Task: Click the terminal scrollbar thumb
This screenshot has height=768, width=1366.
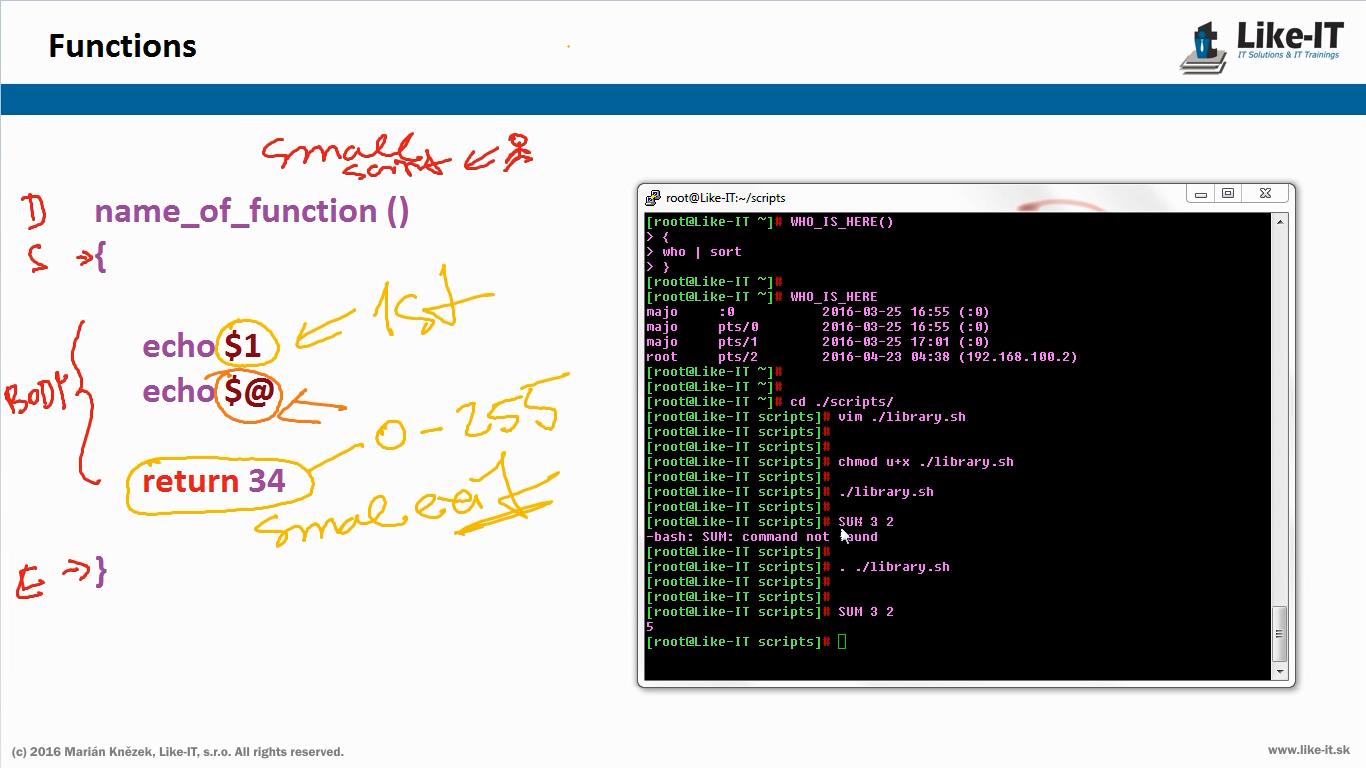Action: (x=1280, y=633)
